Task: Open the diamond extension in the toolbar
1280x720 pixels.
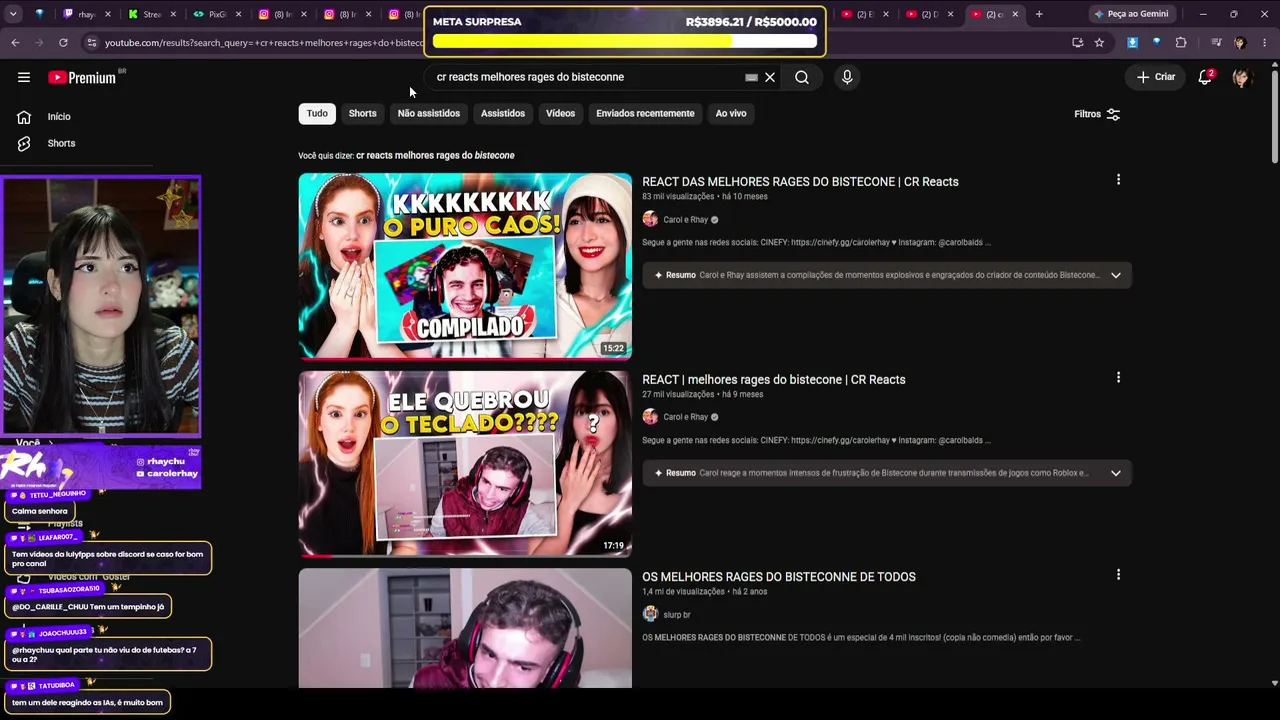Action: pos(1156,43)
